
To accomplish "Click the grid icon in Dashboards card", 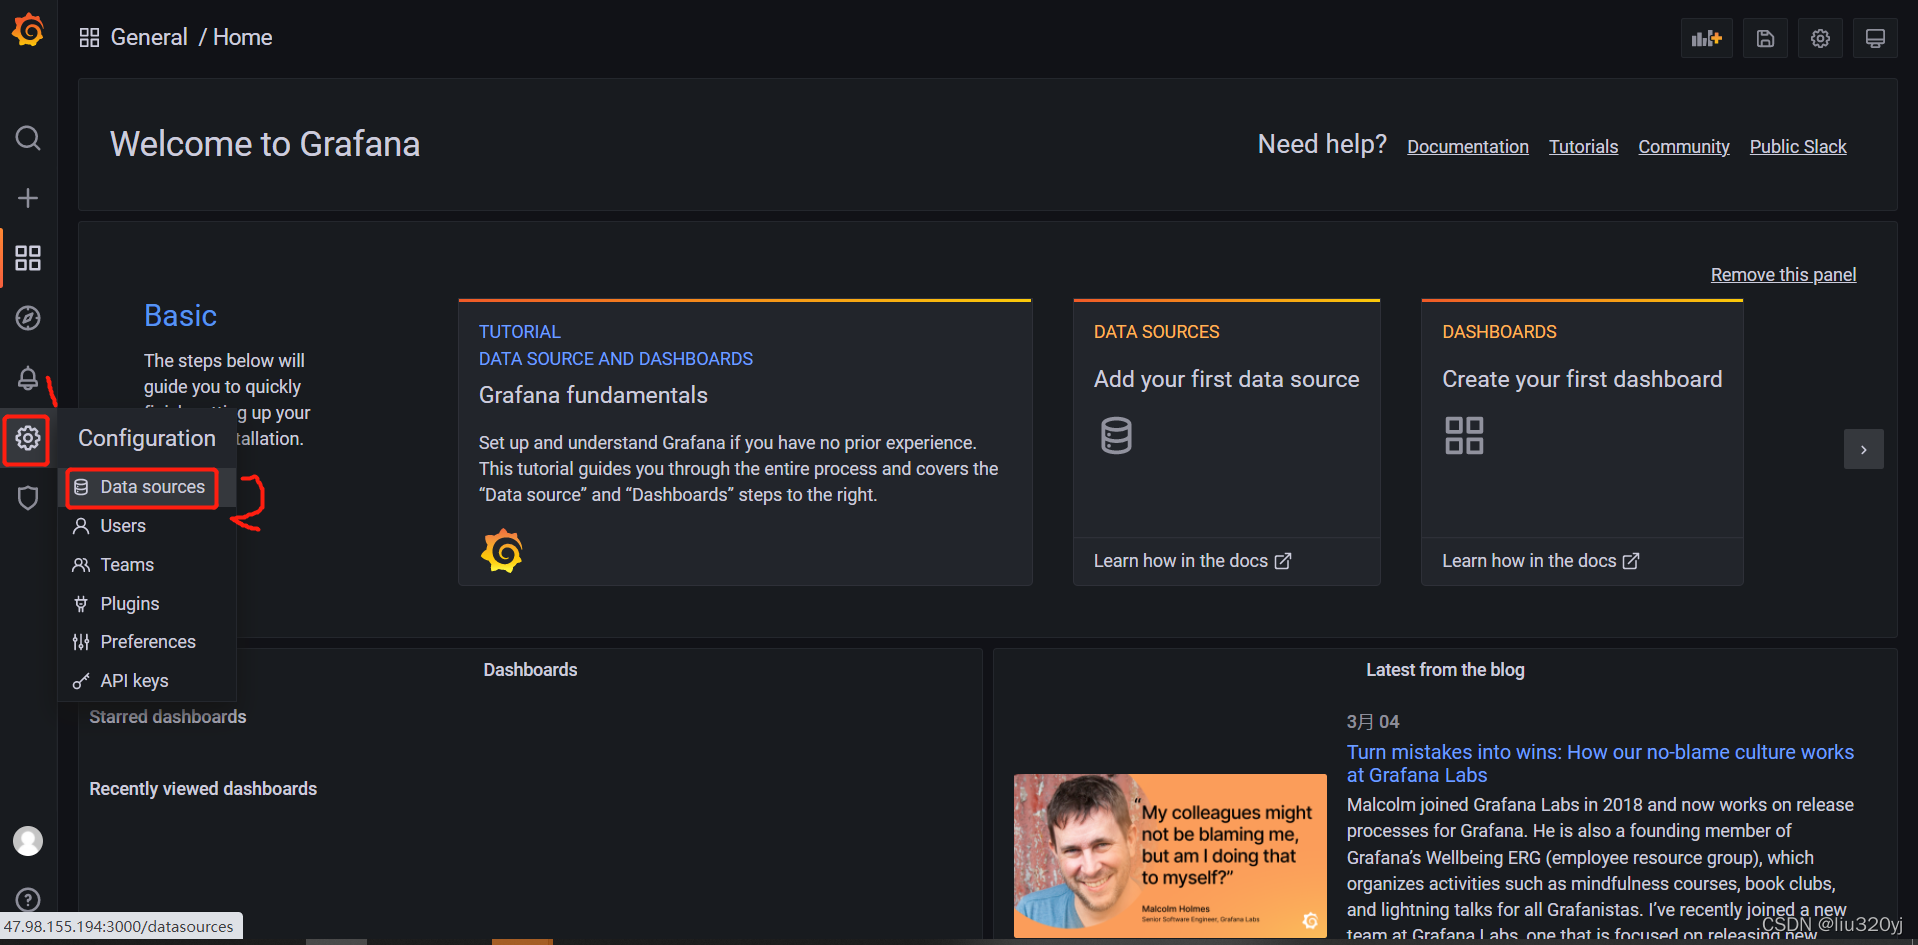I will click(x=1464, y=436).
